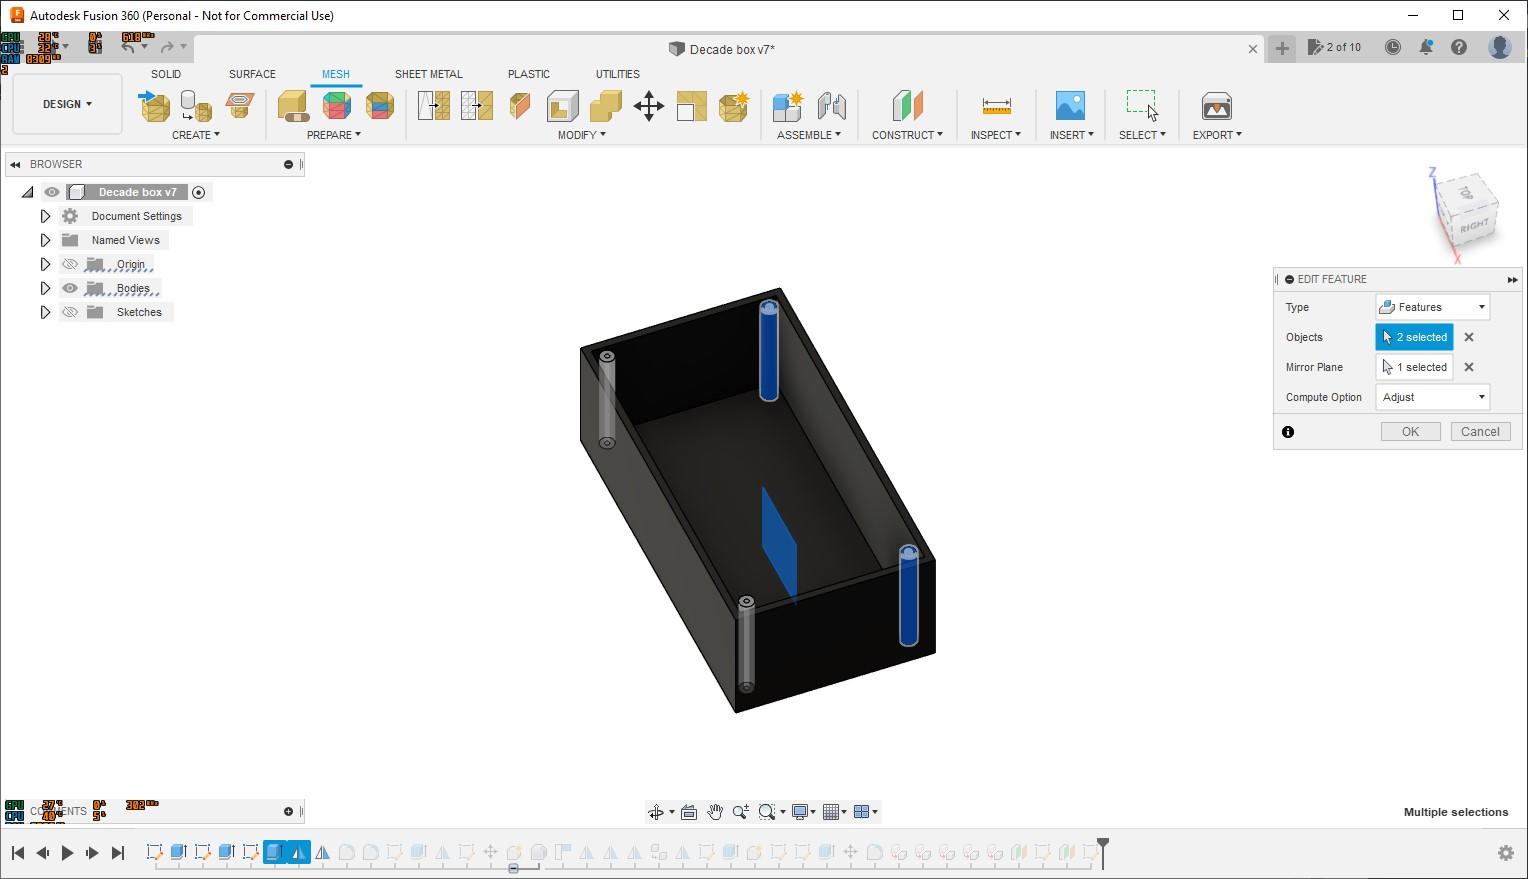Click the Insert image icon
Screen dimensions: 1528x879
tap(1070, 106)
